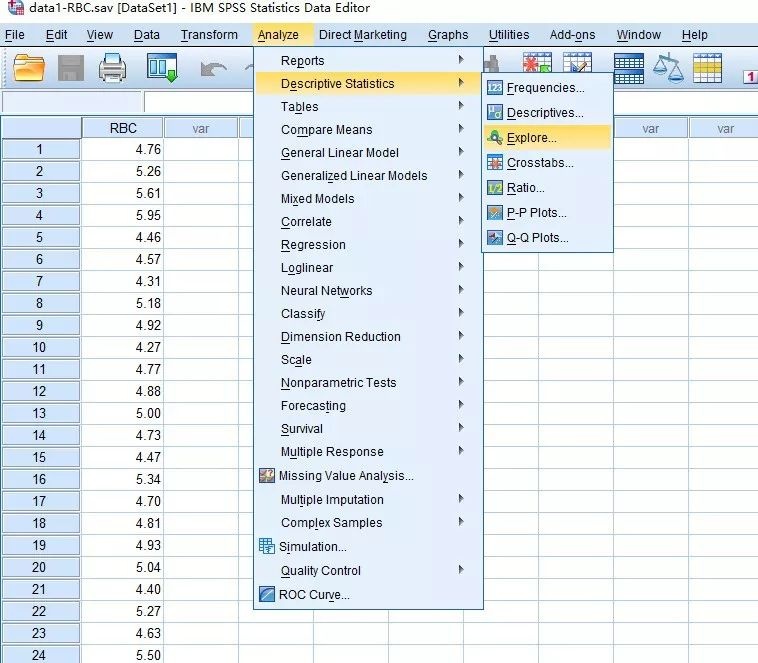The image size is (758, 663).
Task: Click the Descriptives icon in the submenu
Action: tap(495, 113)
